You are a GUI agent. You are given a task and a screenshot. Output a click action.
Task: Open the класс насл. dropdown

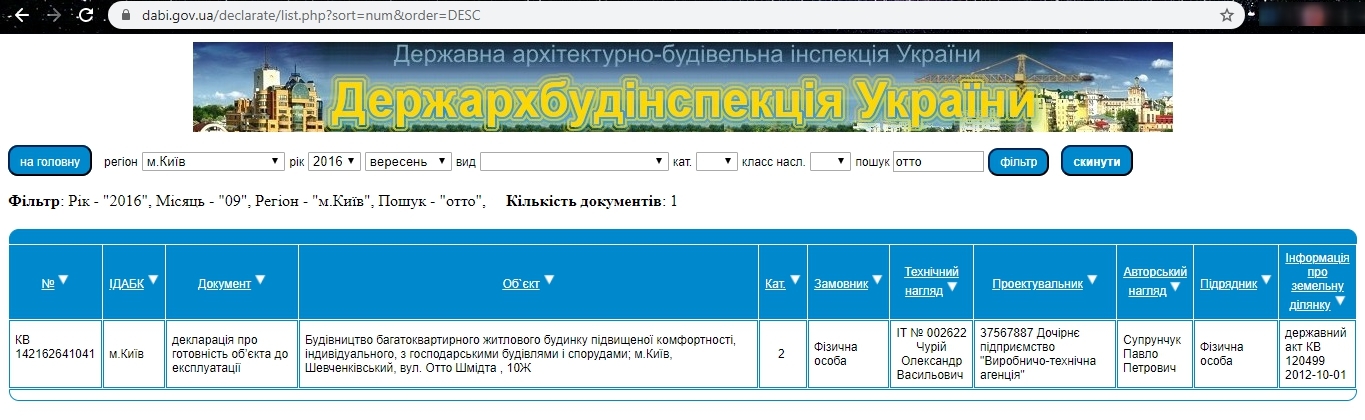tap(830, 161)
